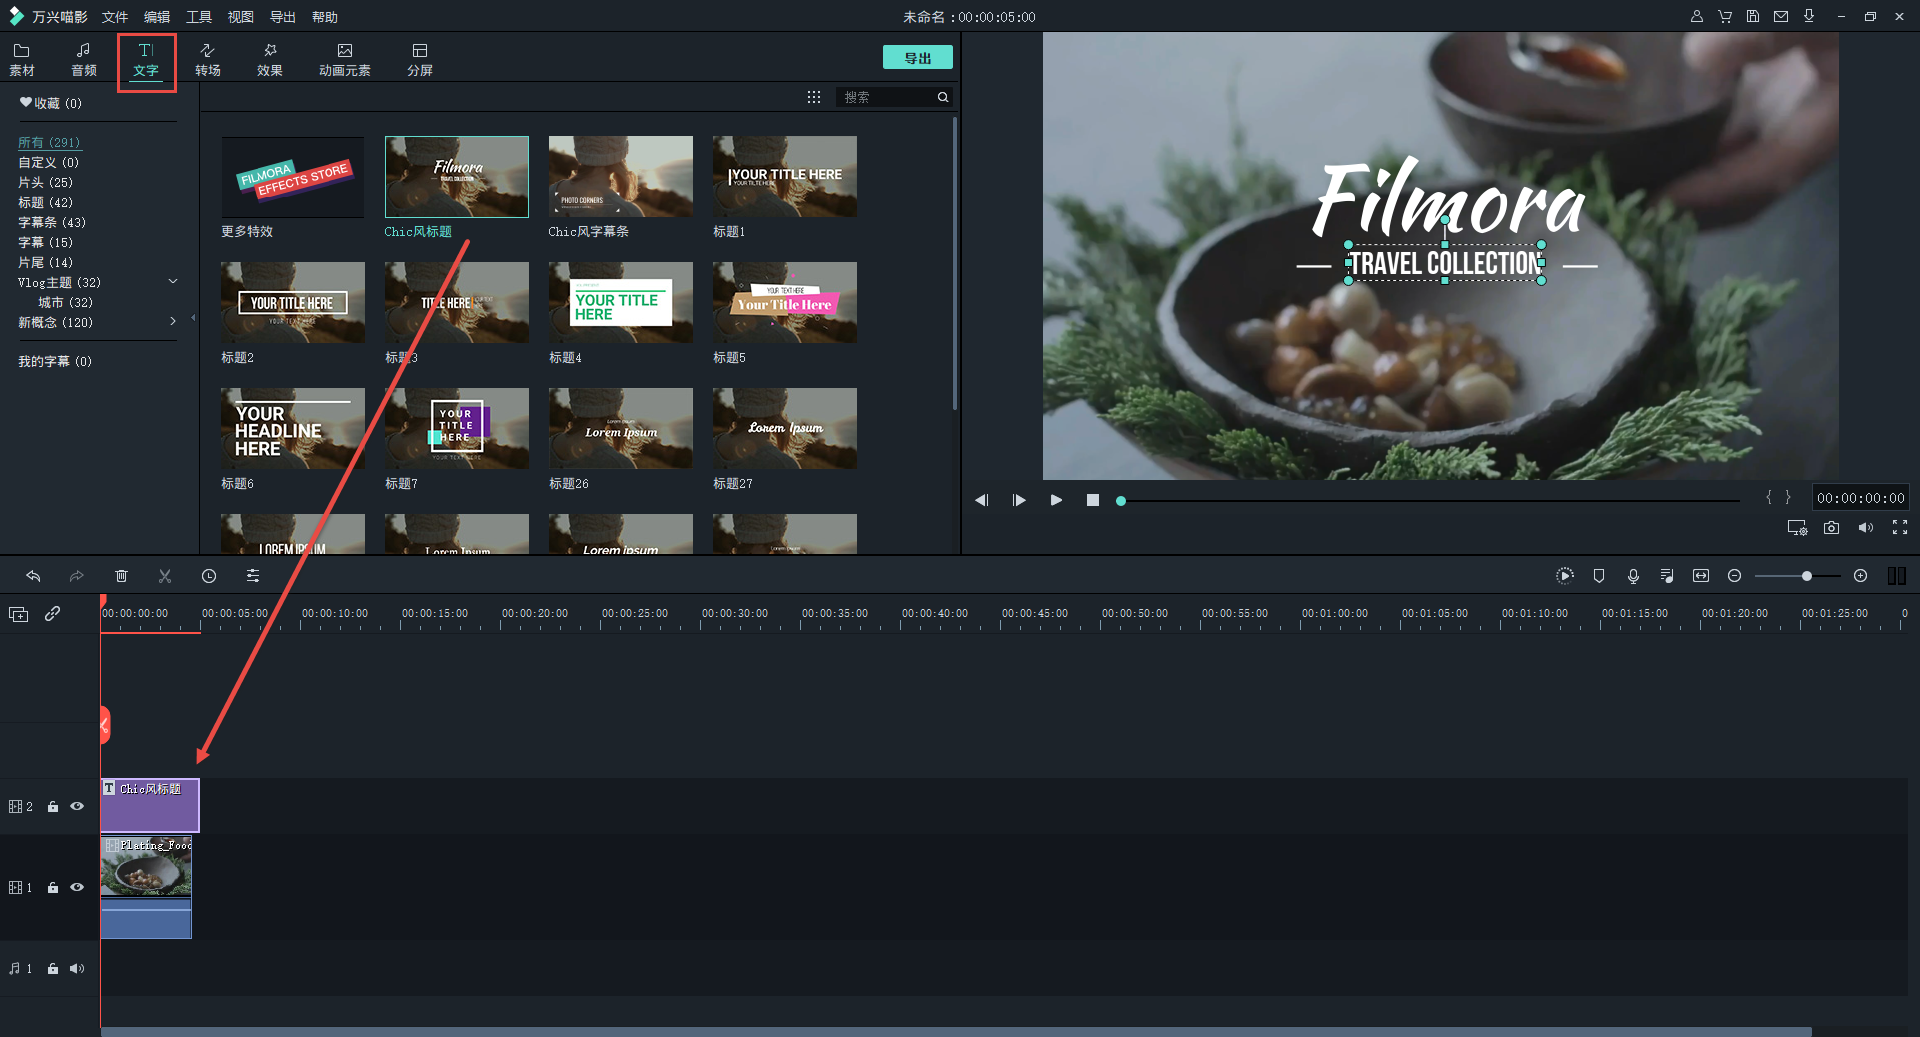Play the video preview
The image size is (1920, 1037).
[x=1056, y=500]
